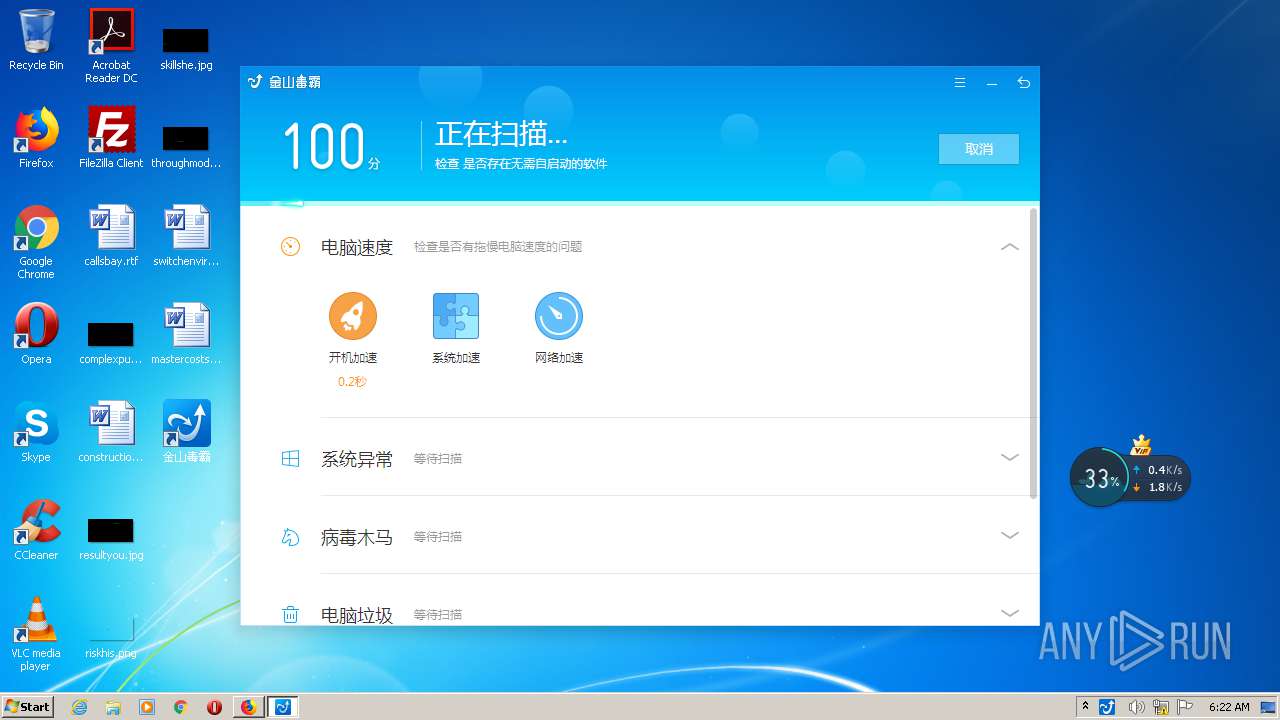Click the network speed readout on widget
The width and height of the screenshot is (1280, 720).
coord(1158,478)
